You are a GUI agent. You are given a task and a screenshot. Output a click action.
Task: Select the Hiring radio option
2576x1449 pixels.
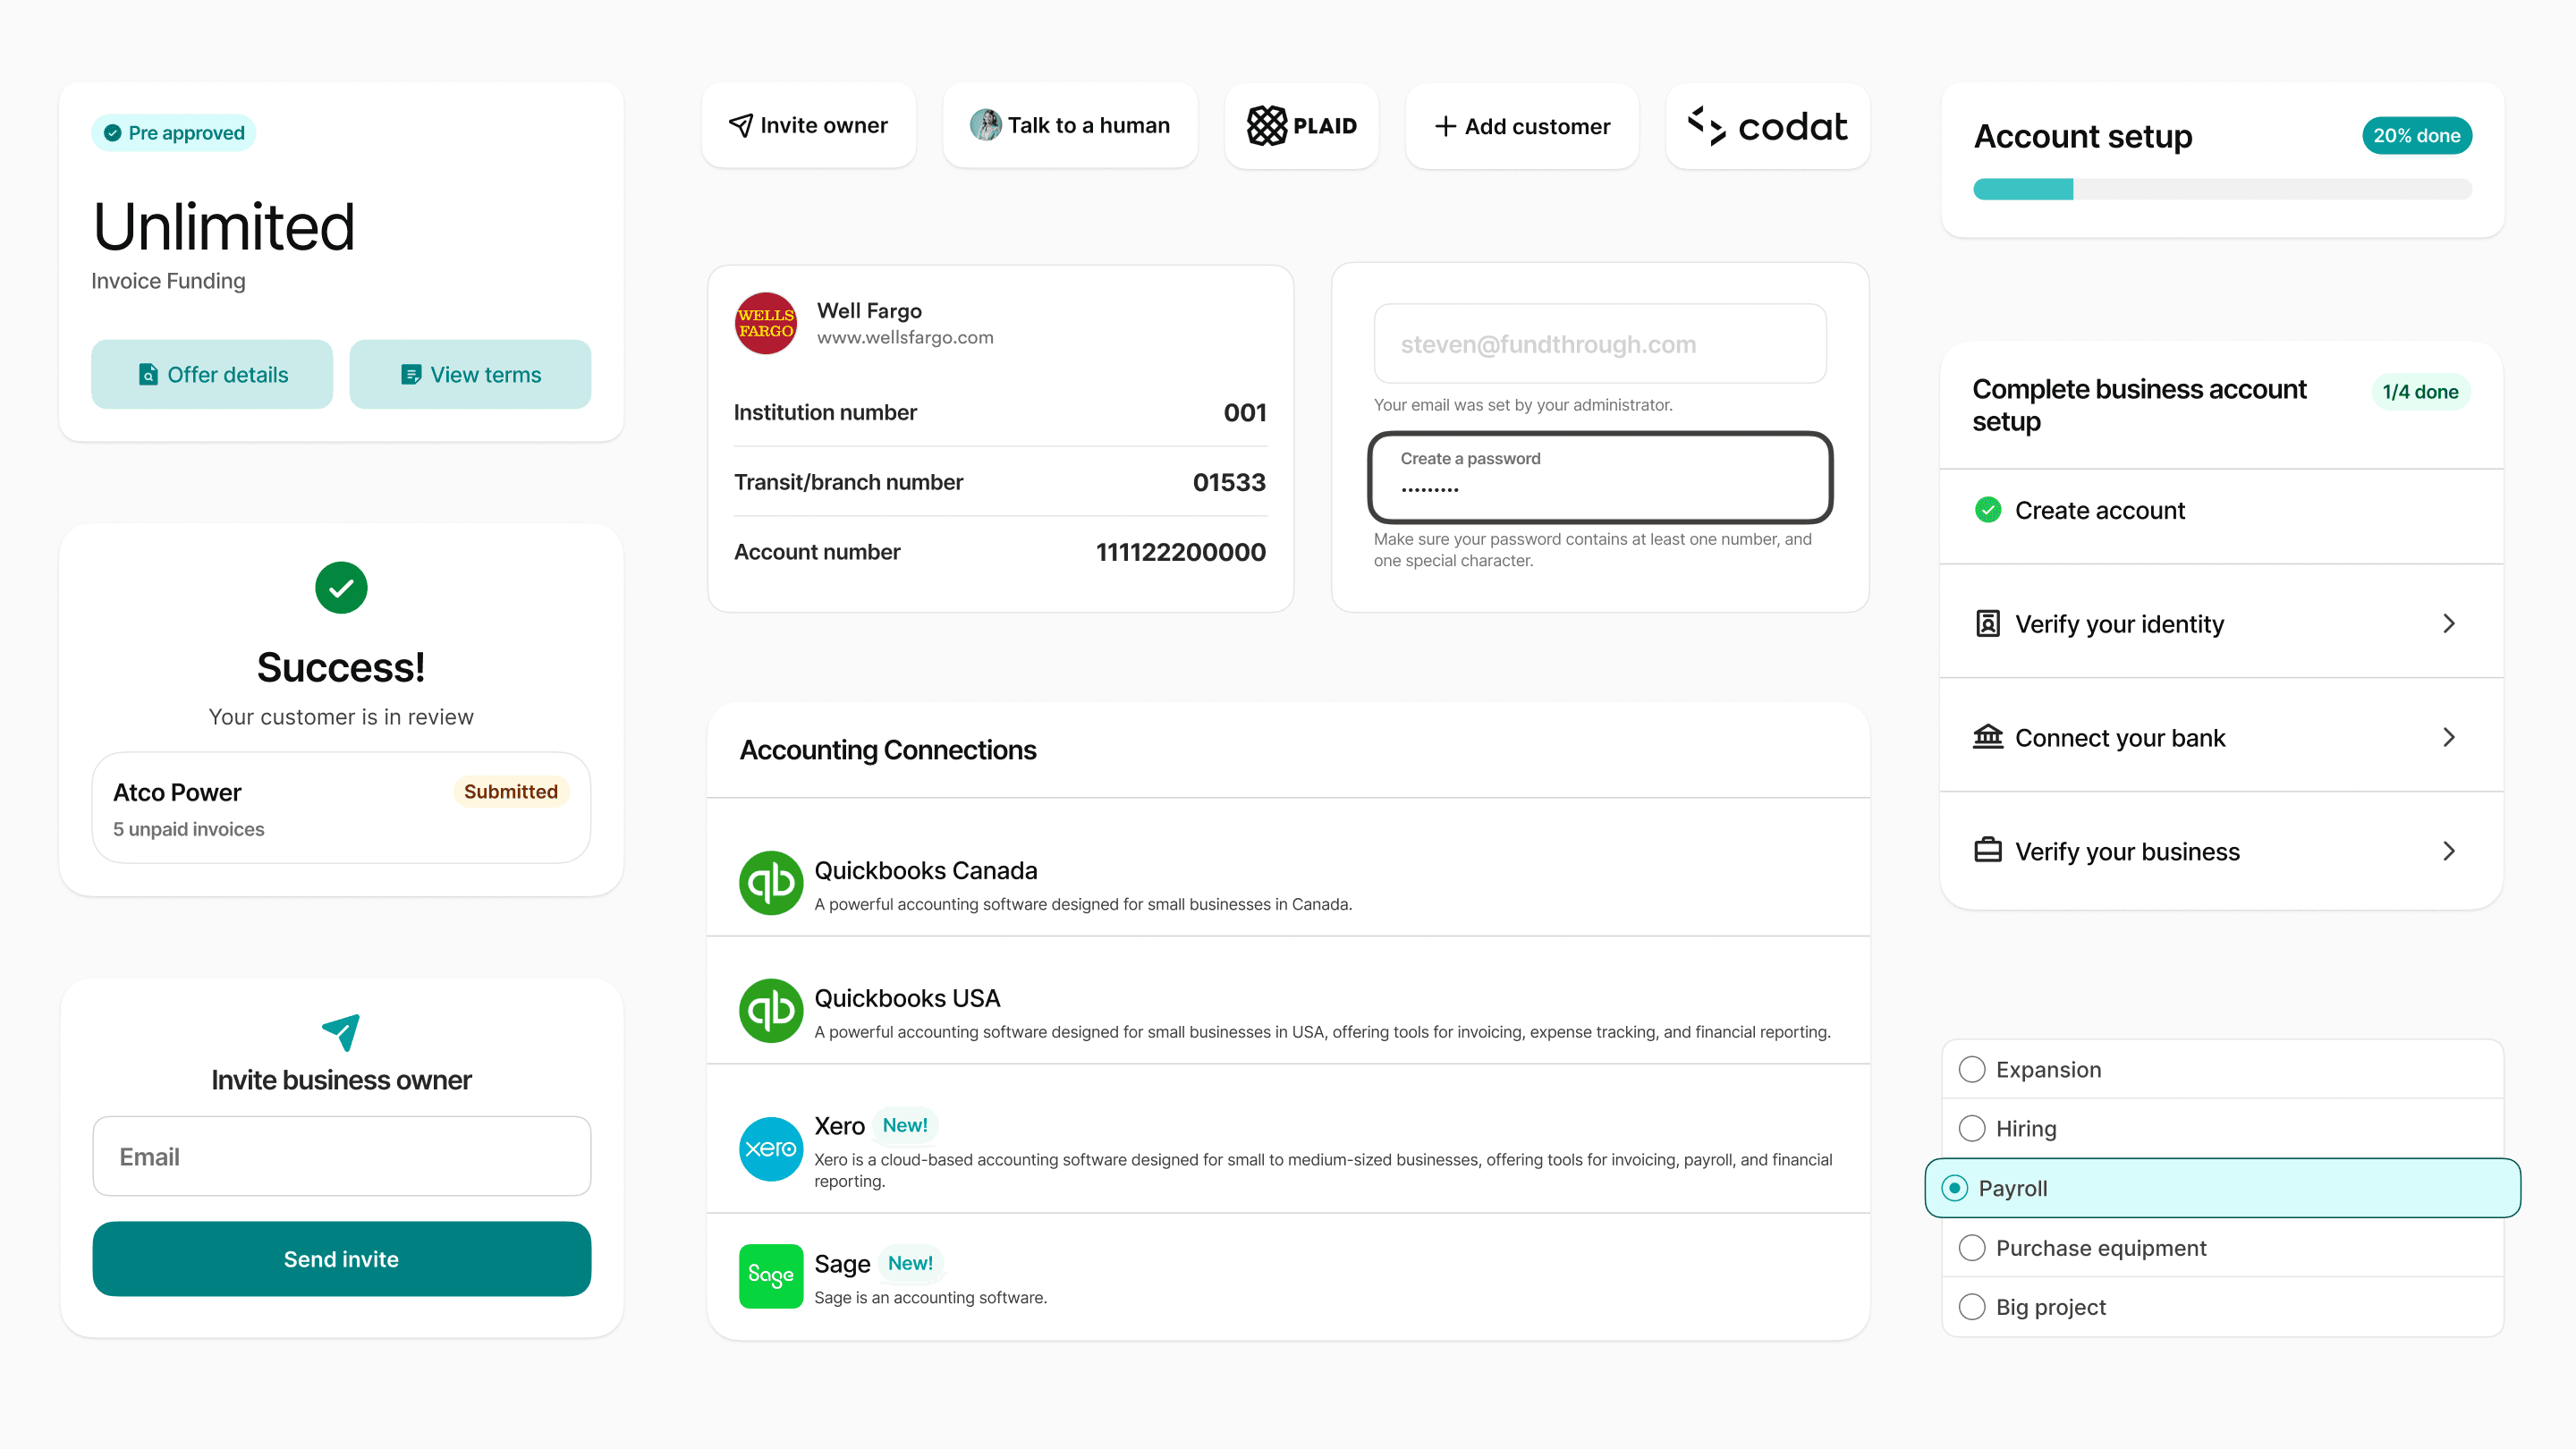coord(1972,1128)
